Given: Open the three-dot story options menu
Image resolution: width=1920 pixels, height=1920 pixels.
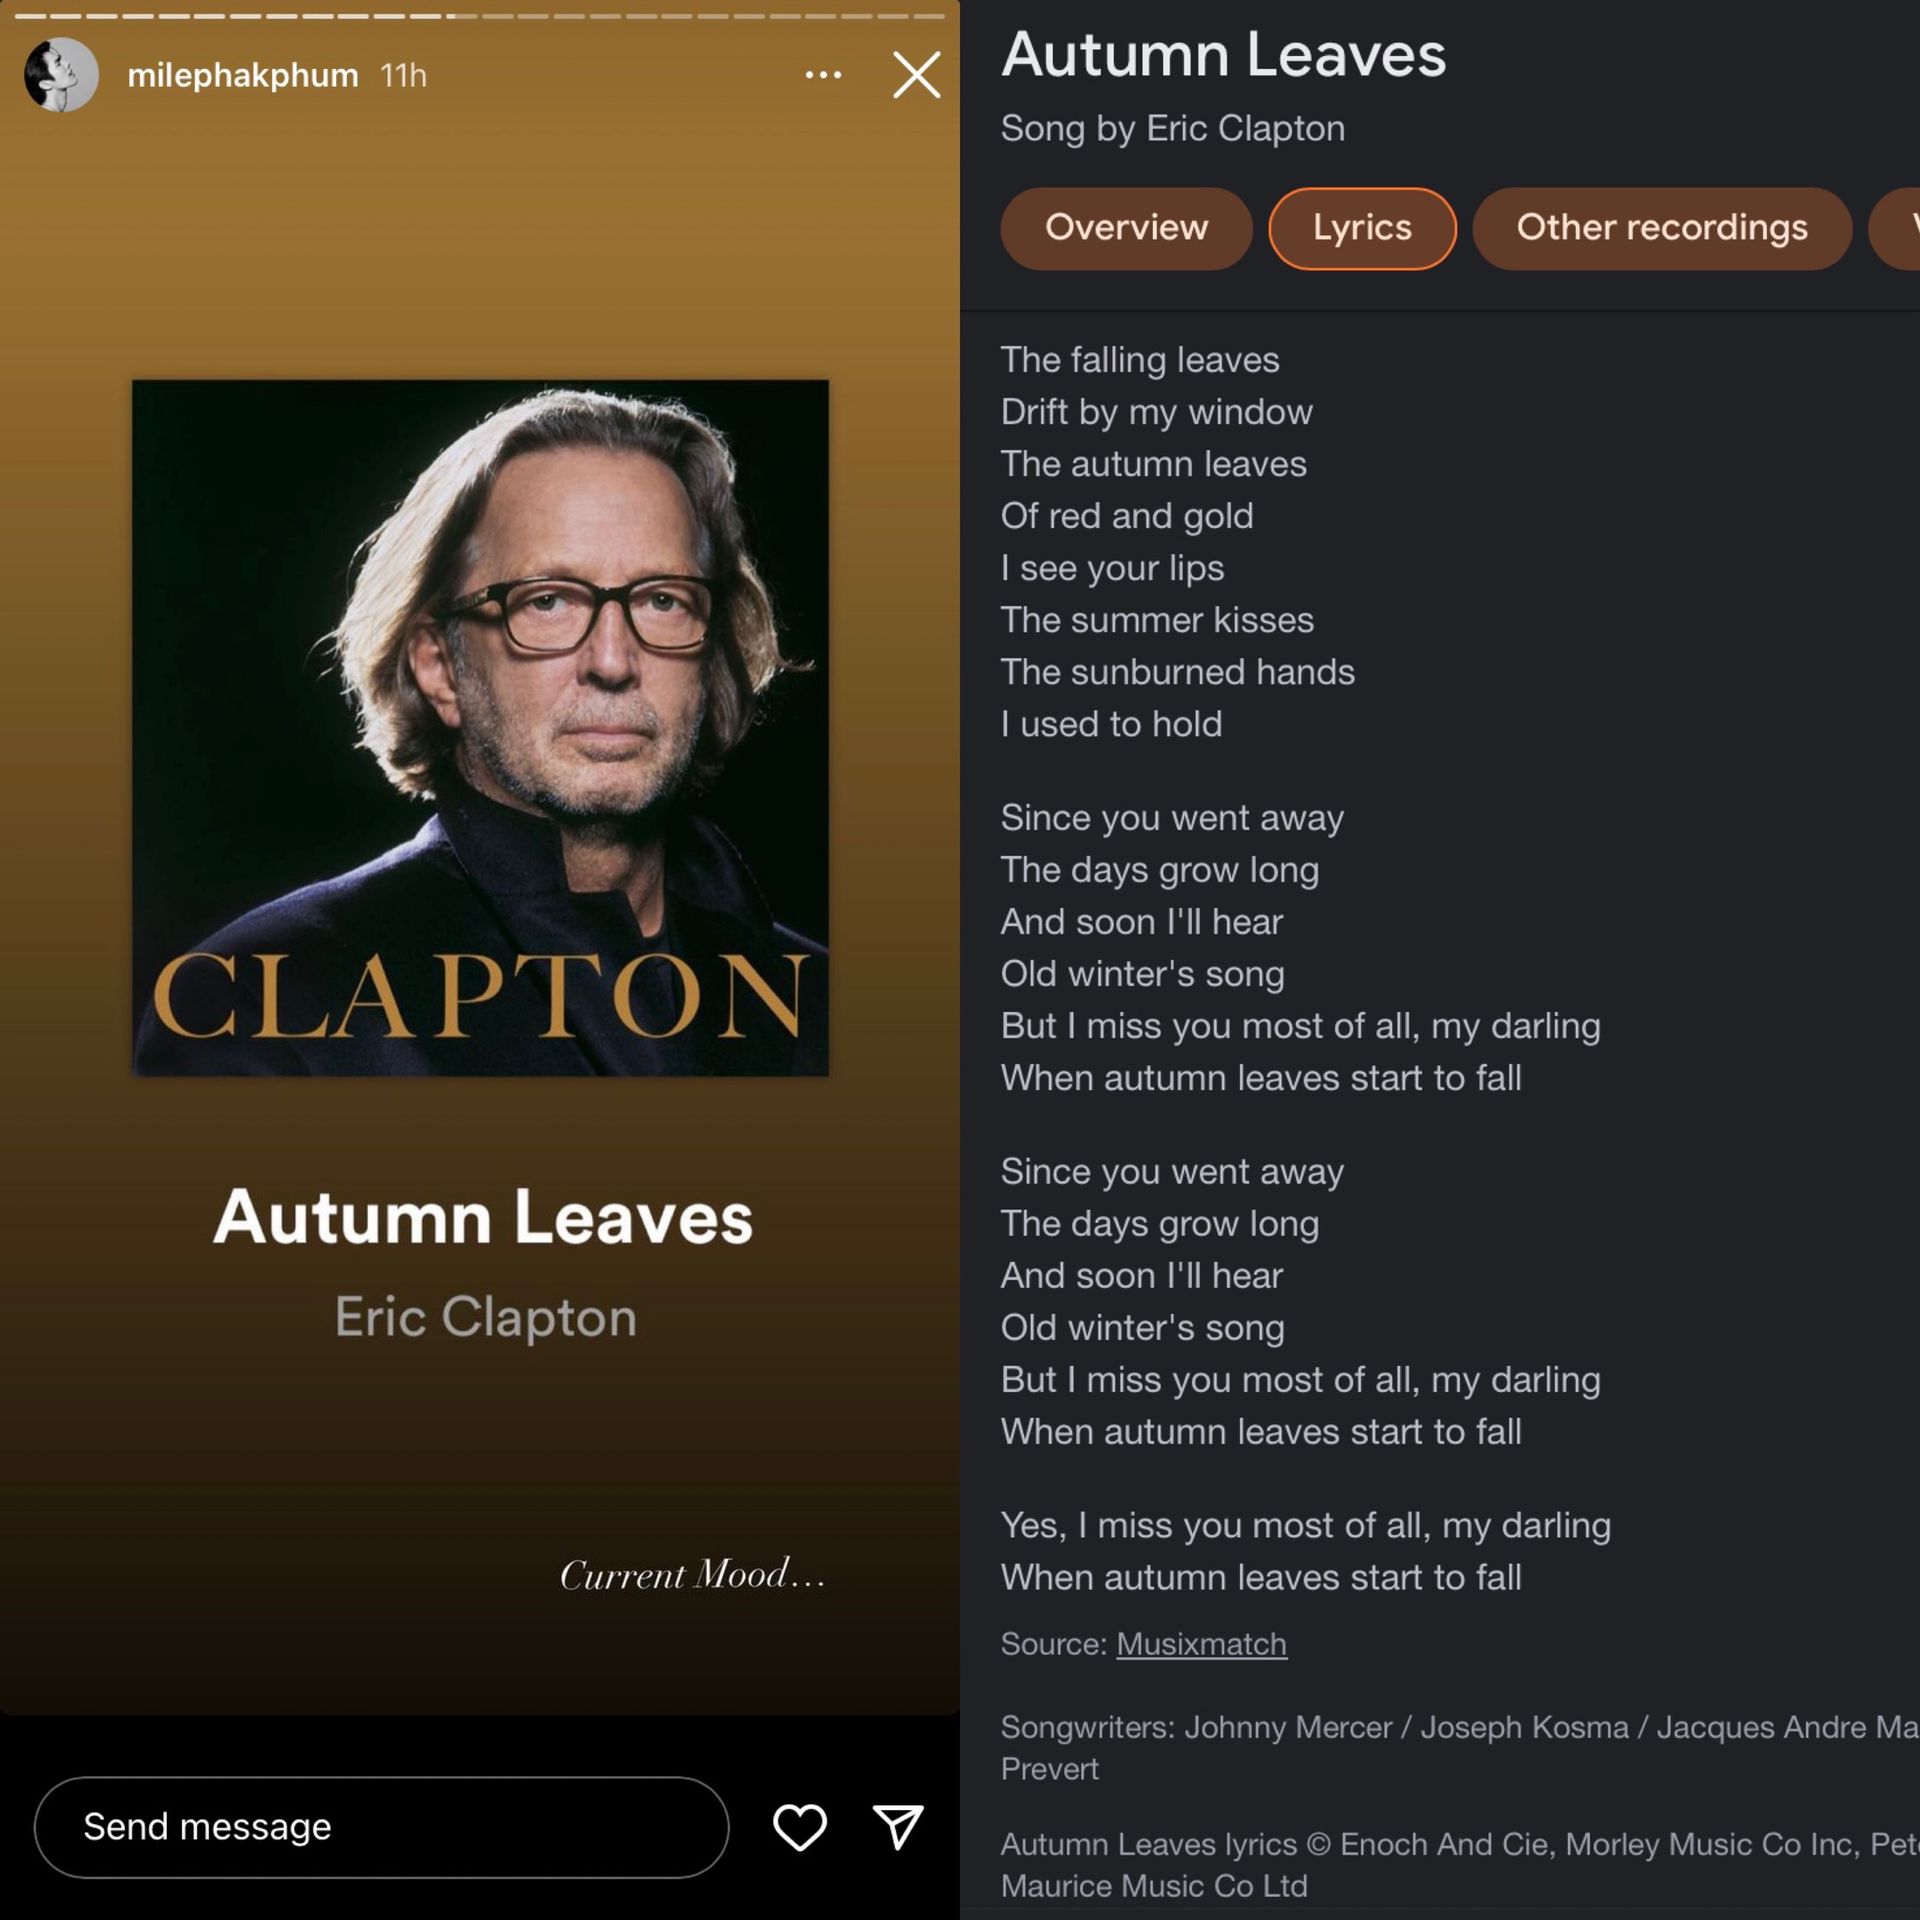Looking at the screenshot, I should [x=823, y=75].
